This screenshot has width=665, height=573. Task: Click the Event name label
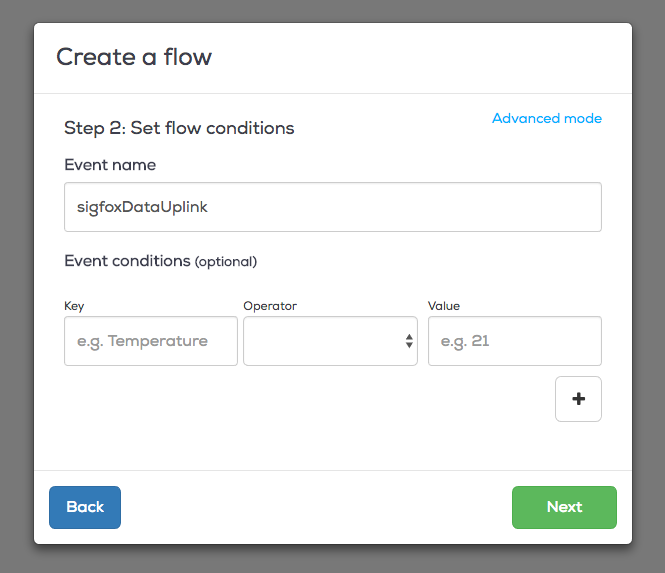[x=110, y=165]
